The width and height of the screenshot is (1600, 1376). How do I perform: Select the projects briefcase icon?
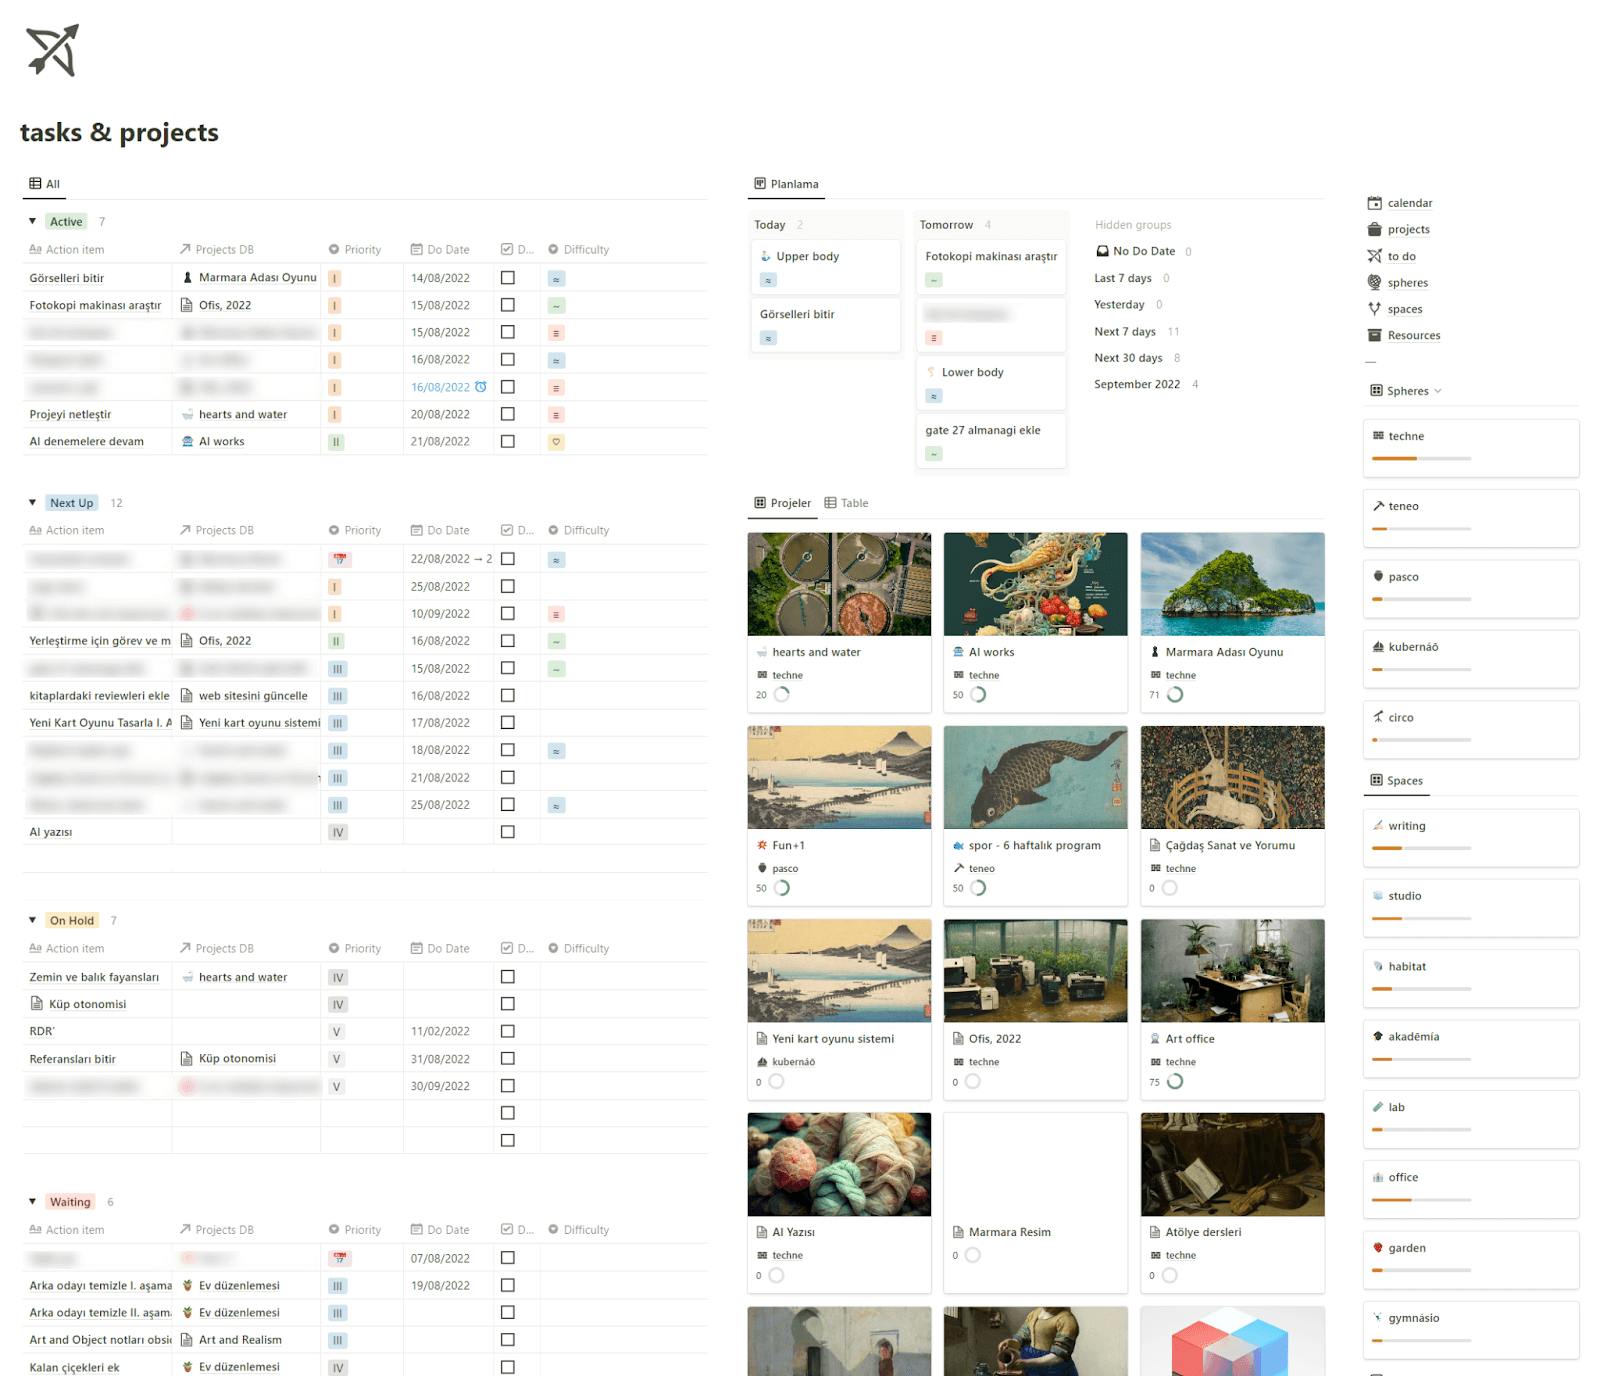(1377, 229)
